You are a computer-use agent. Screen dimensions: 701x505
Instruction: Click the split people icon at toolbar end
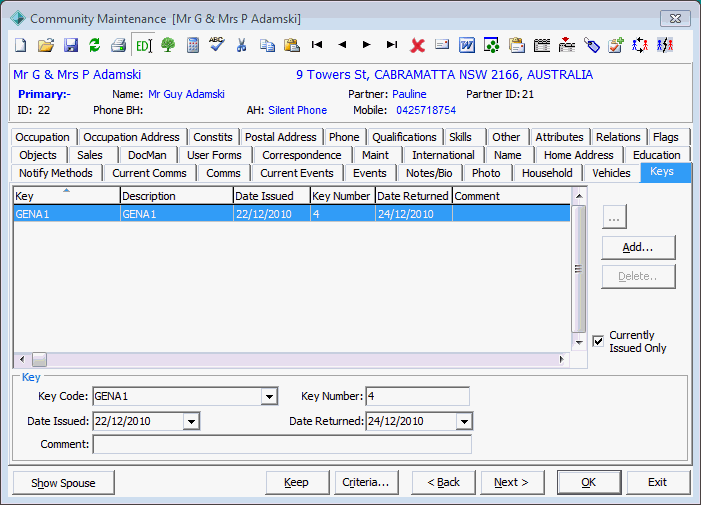click(x=665, y=45)
